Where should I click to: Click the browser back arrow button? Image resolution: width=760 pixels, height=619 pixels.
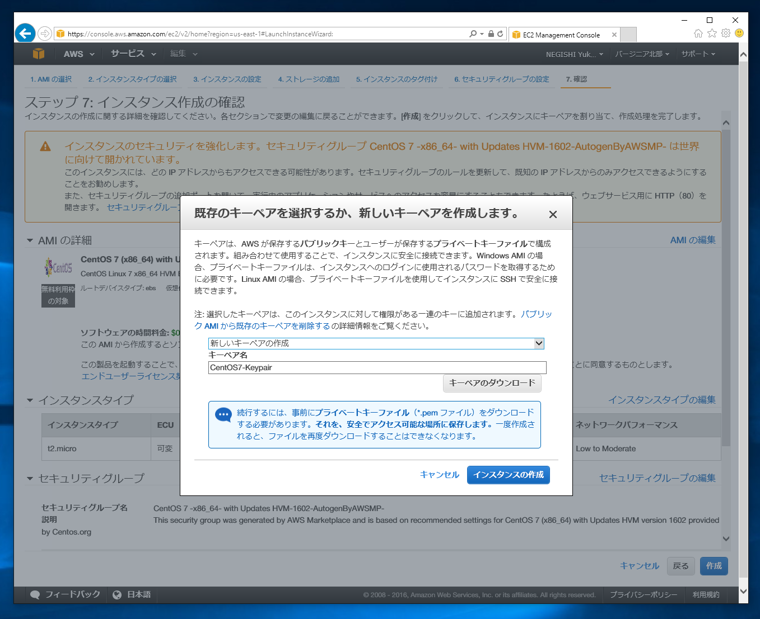coord(25,33)
